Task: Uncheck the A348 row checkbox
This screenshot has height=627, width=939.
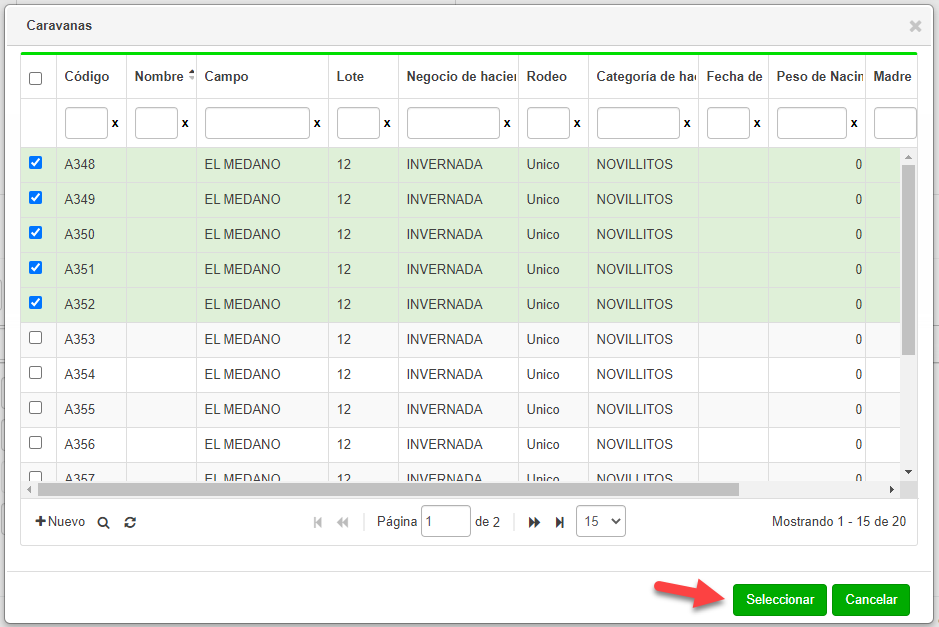Action: click(35, 163)
